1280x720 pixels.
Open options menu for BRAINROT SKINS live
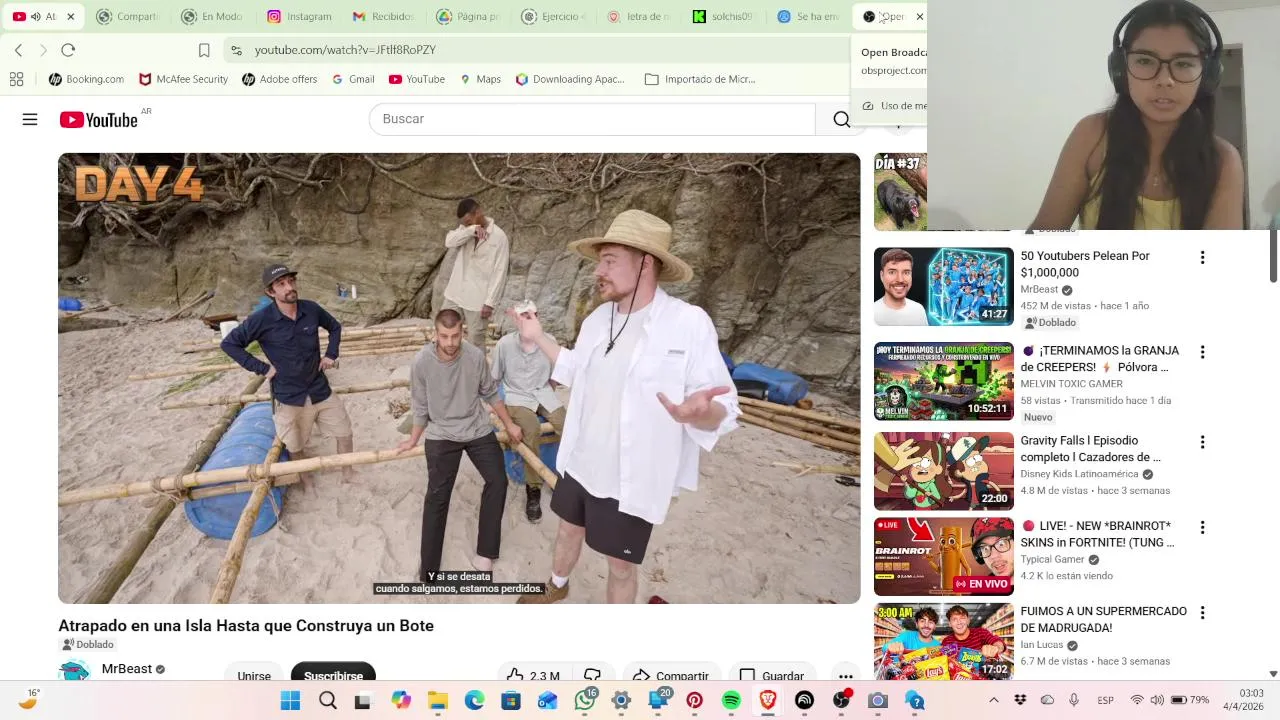pyautogui.click(x=1202, y=527)
